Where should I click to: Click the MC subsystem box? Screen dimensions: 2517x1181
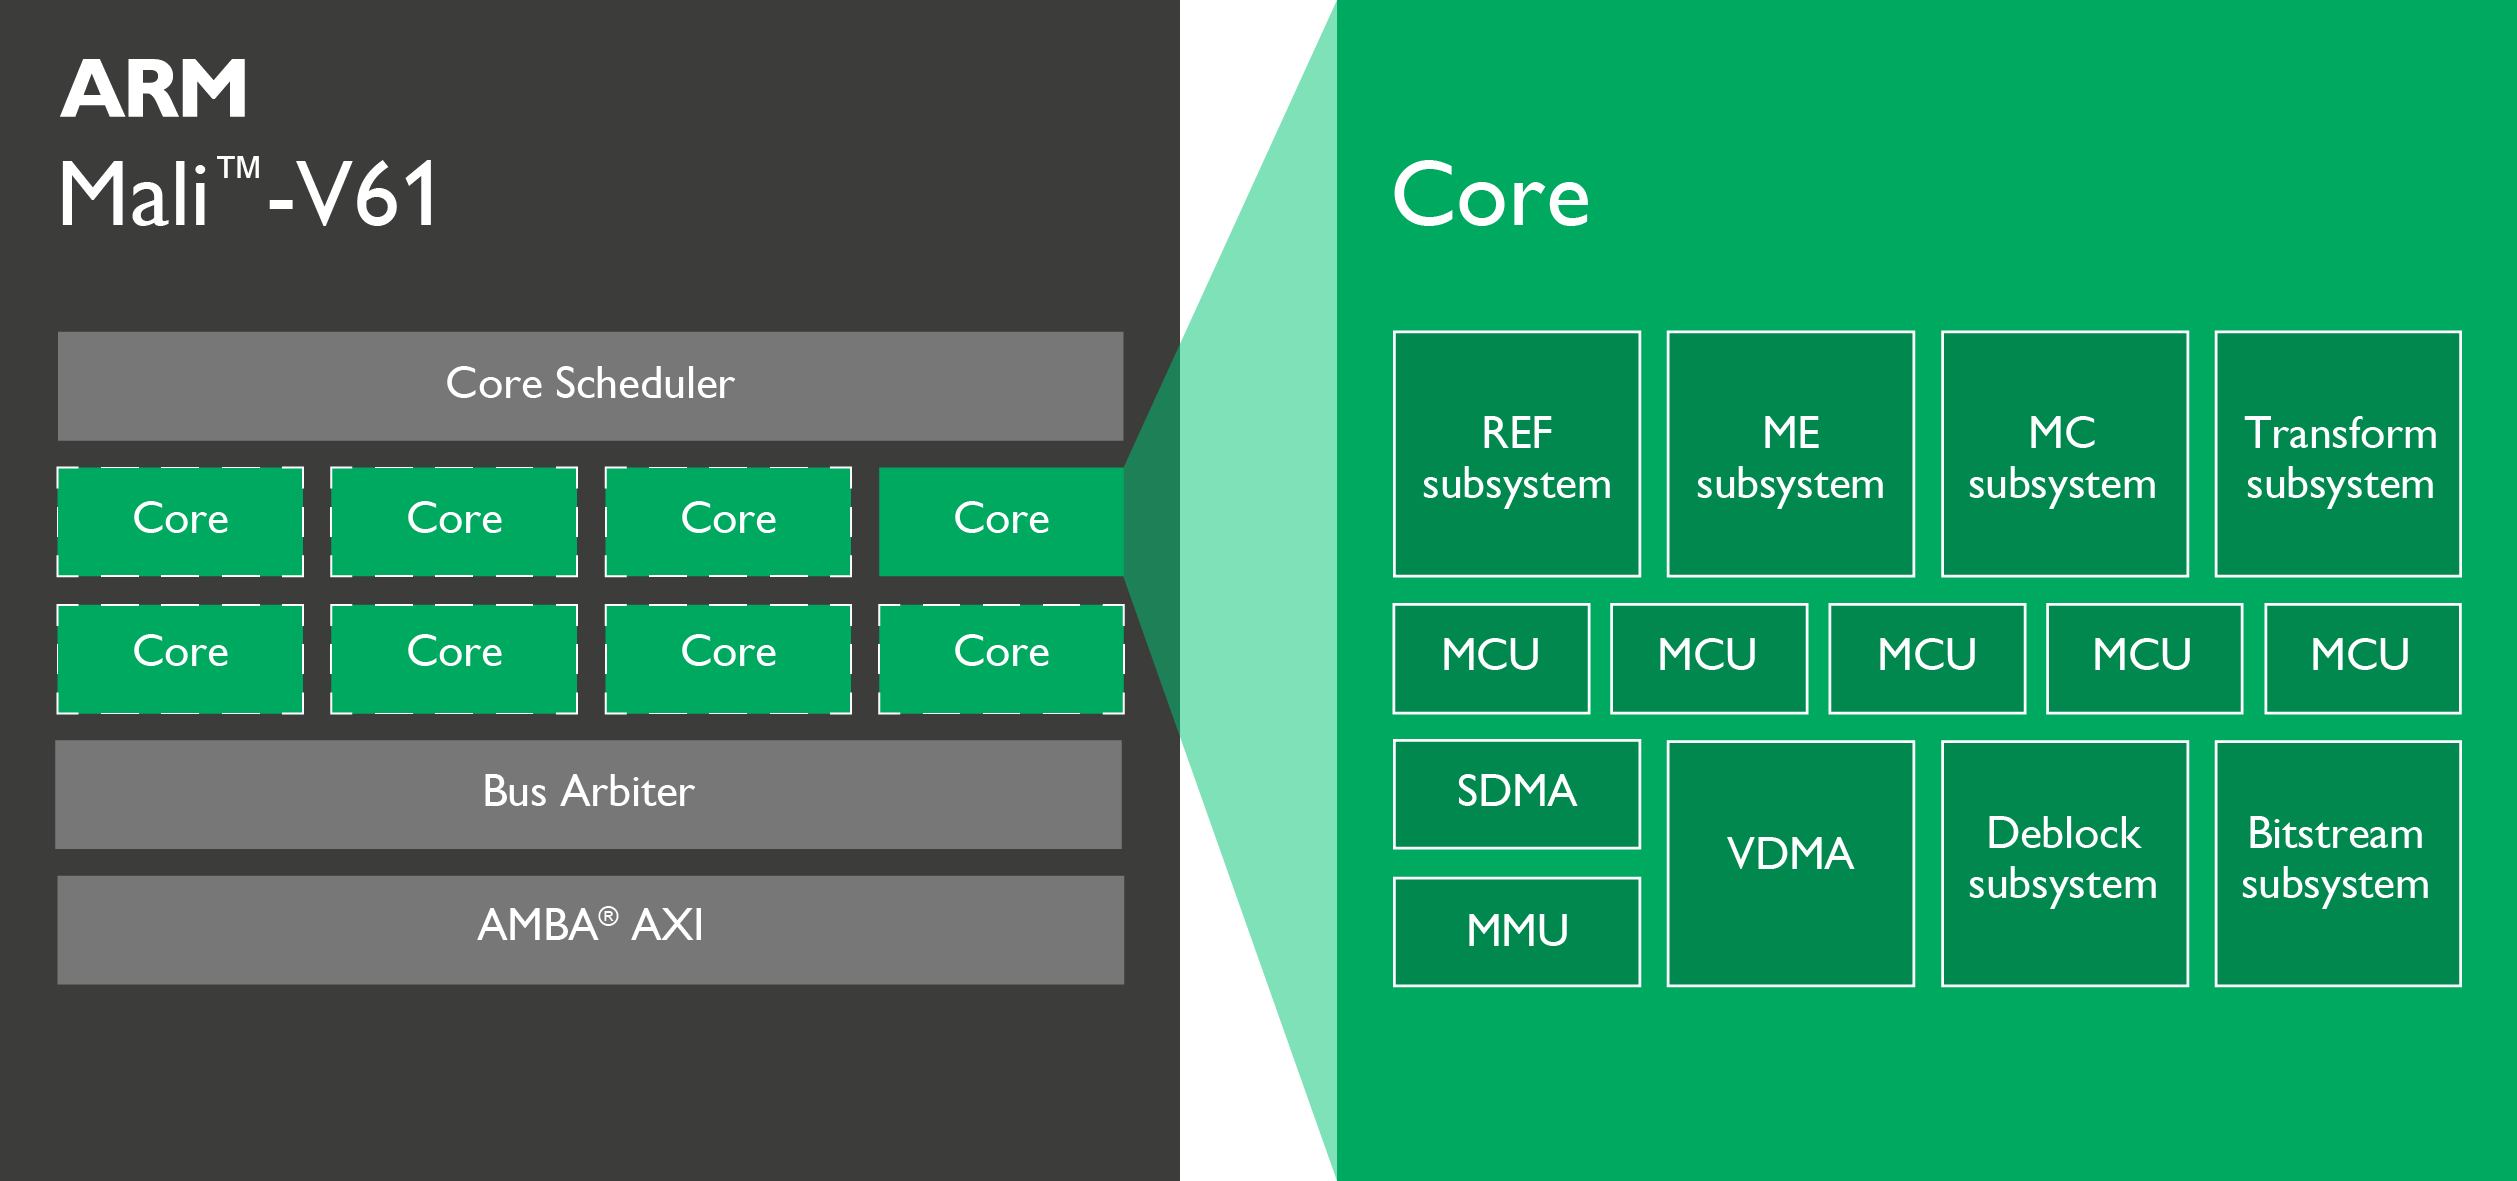tap(2063, 455)
